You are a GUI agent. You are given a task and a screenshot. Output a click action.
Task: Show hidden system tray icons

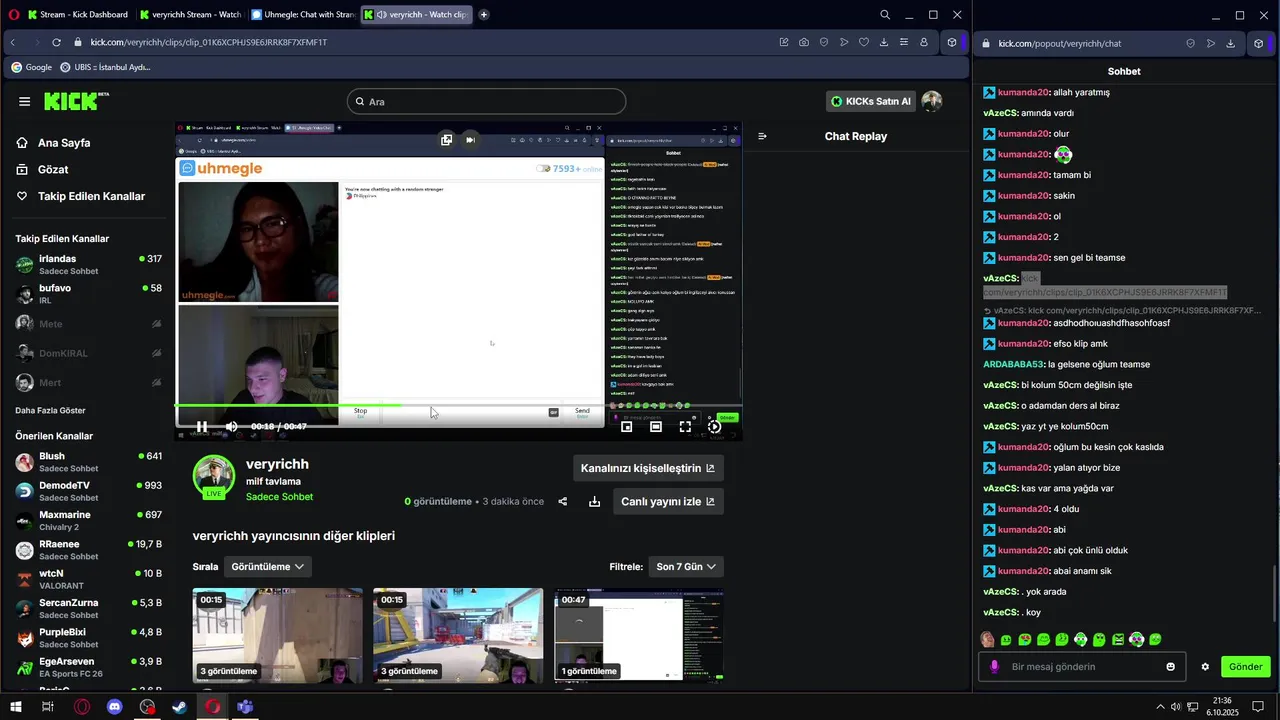1160,707
